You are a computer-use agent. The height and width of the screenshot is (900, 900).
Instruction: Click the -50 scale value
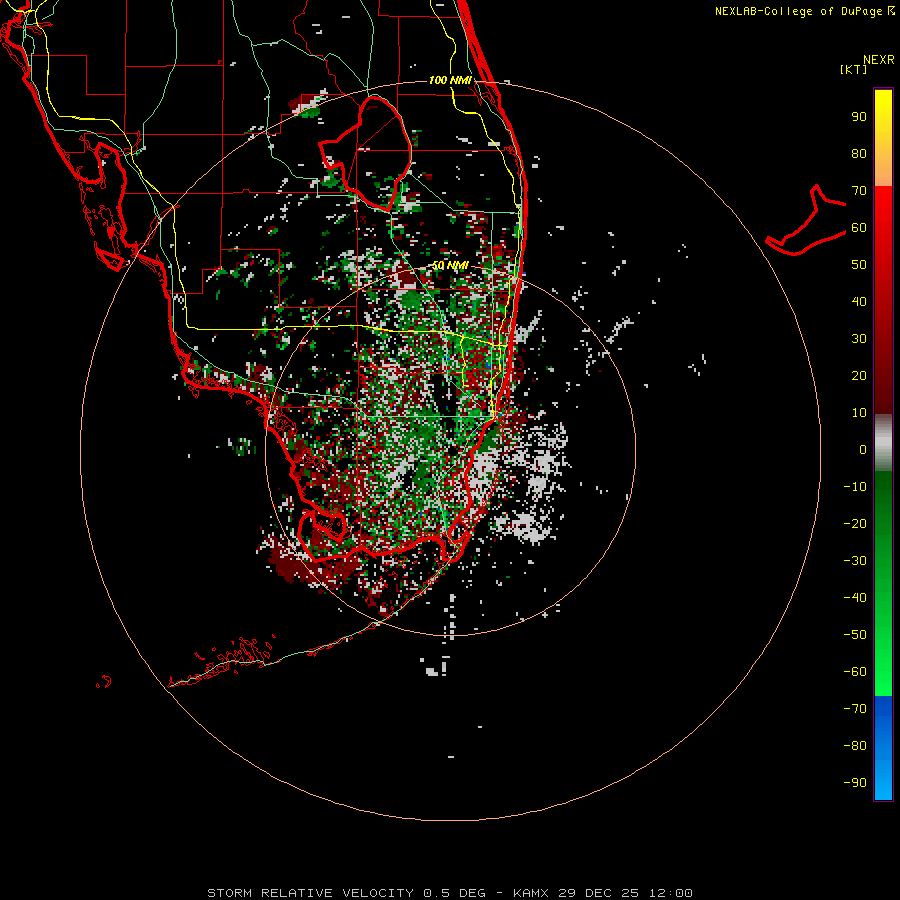point(855,634)
